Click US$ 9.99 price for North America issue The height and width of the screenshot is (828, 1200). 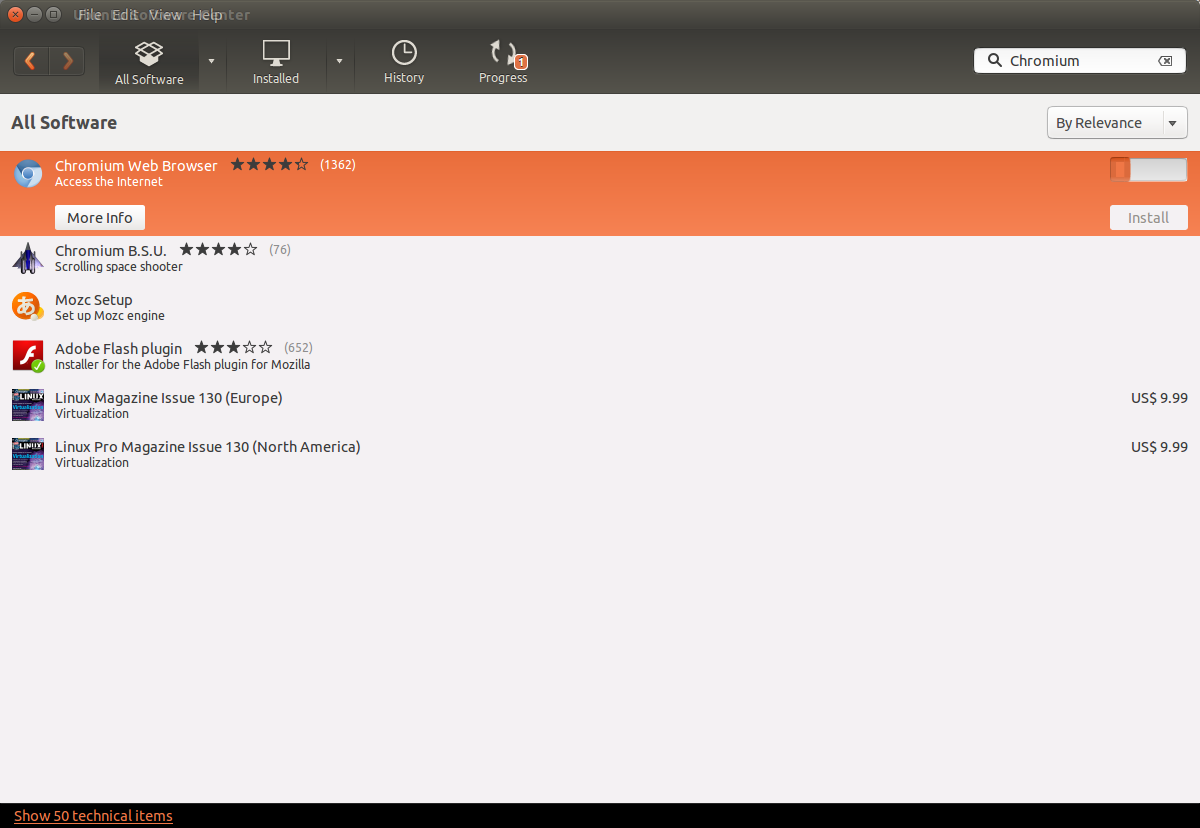pos(1159,447)
